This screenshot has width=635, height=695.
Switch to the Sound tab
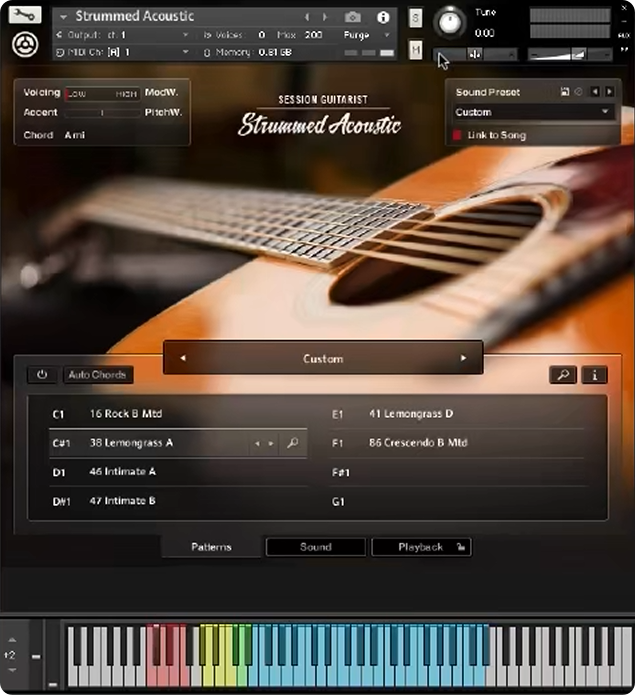click(x=316, y=547)
